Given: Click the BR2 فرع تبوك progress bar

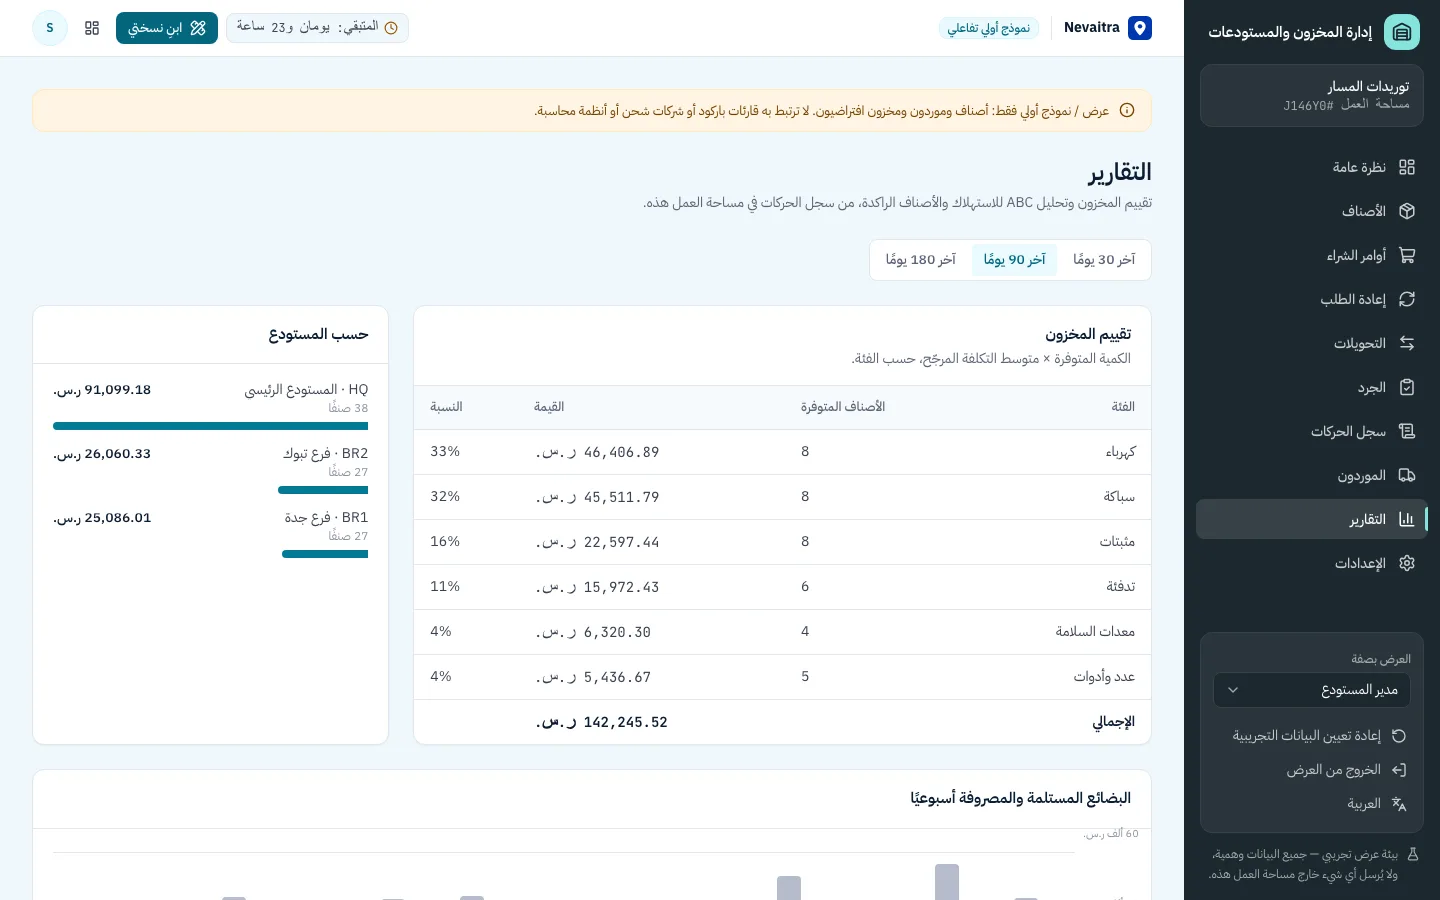Looking at the screenshot, I should coord(323,490).
